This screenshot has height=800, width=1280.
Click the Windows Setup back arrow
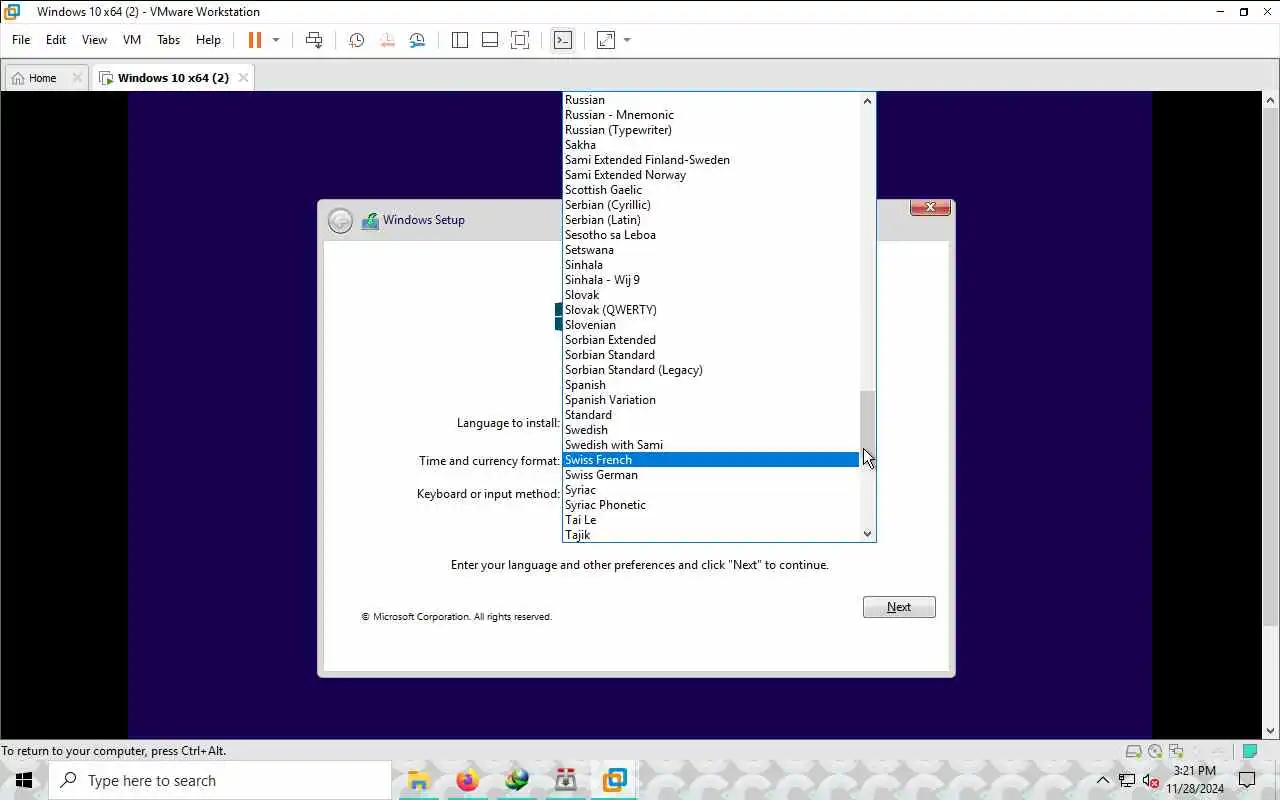coord(340,220)
